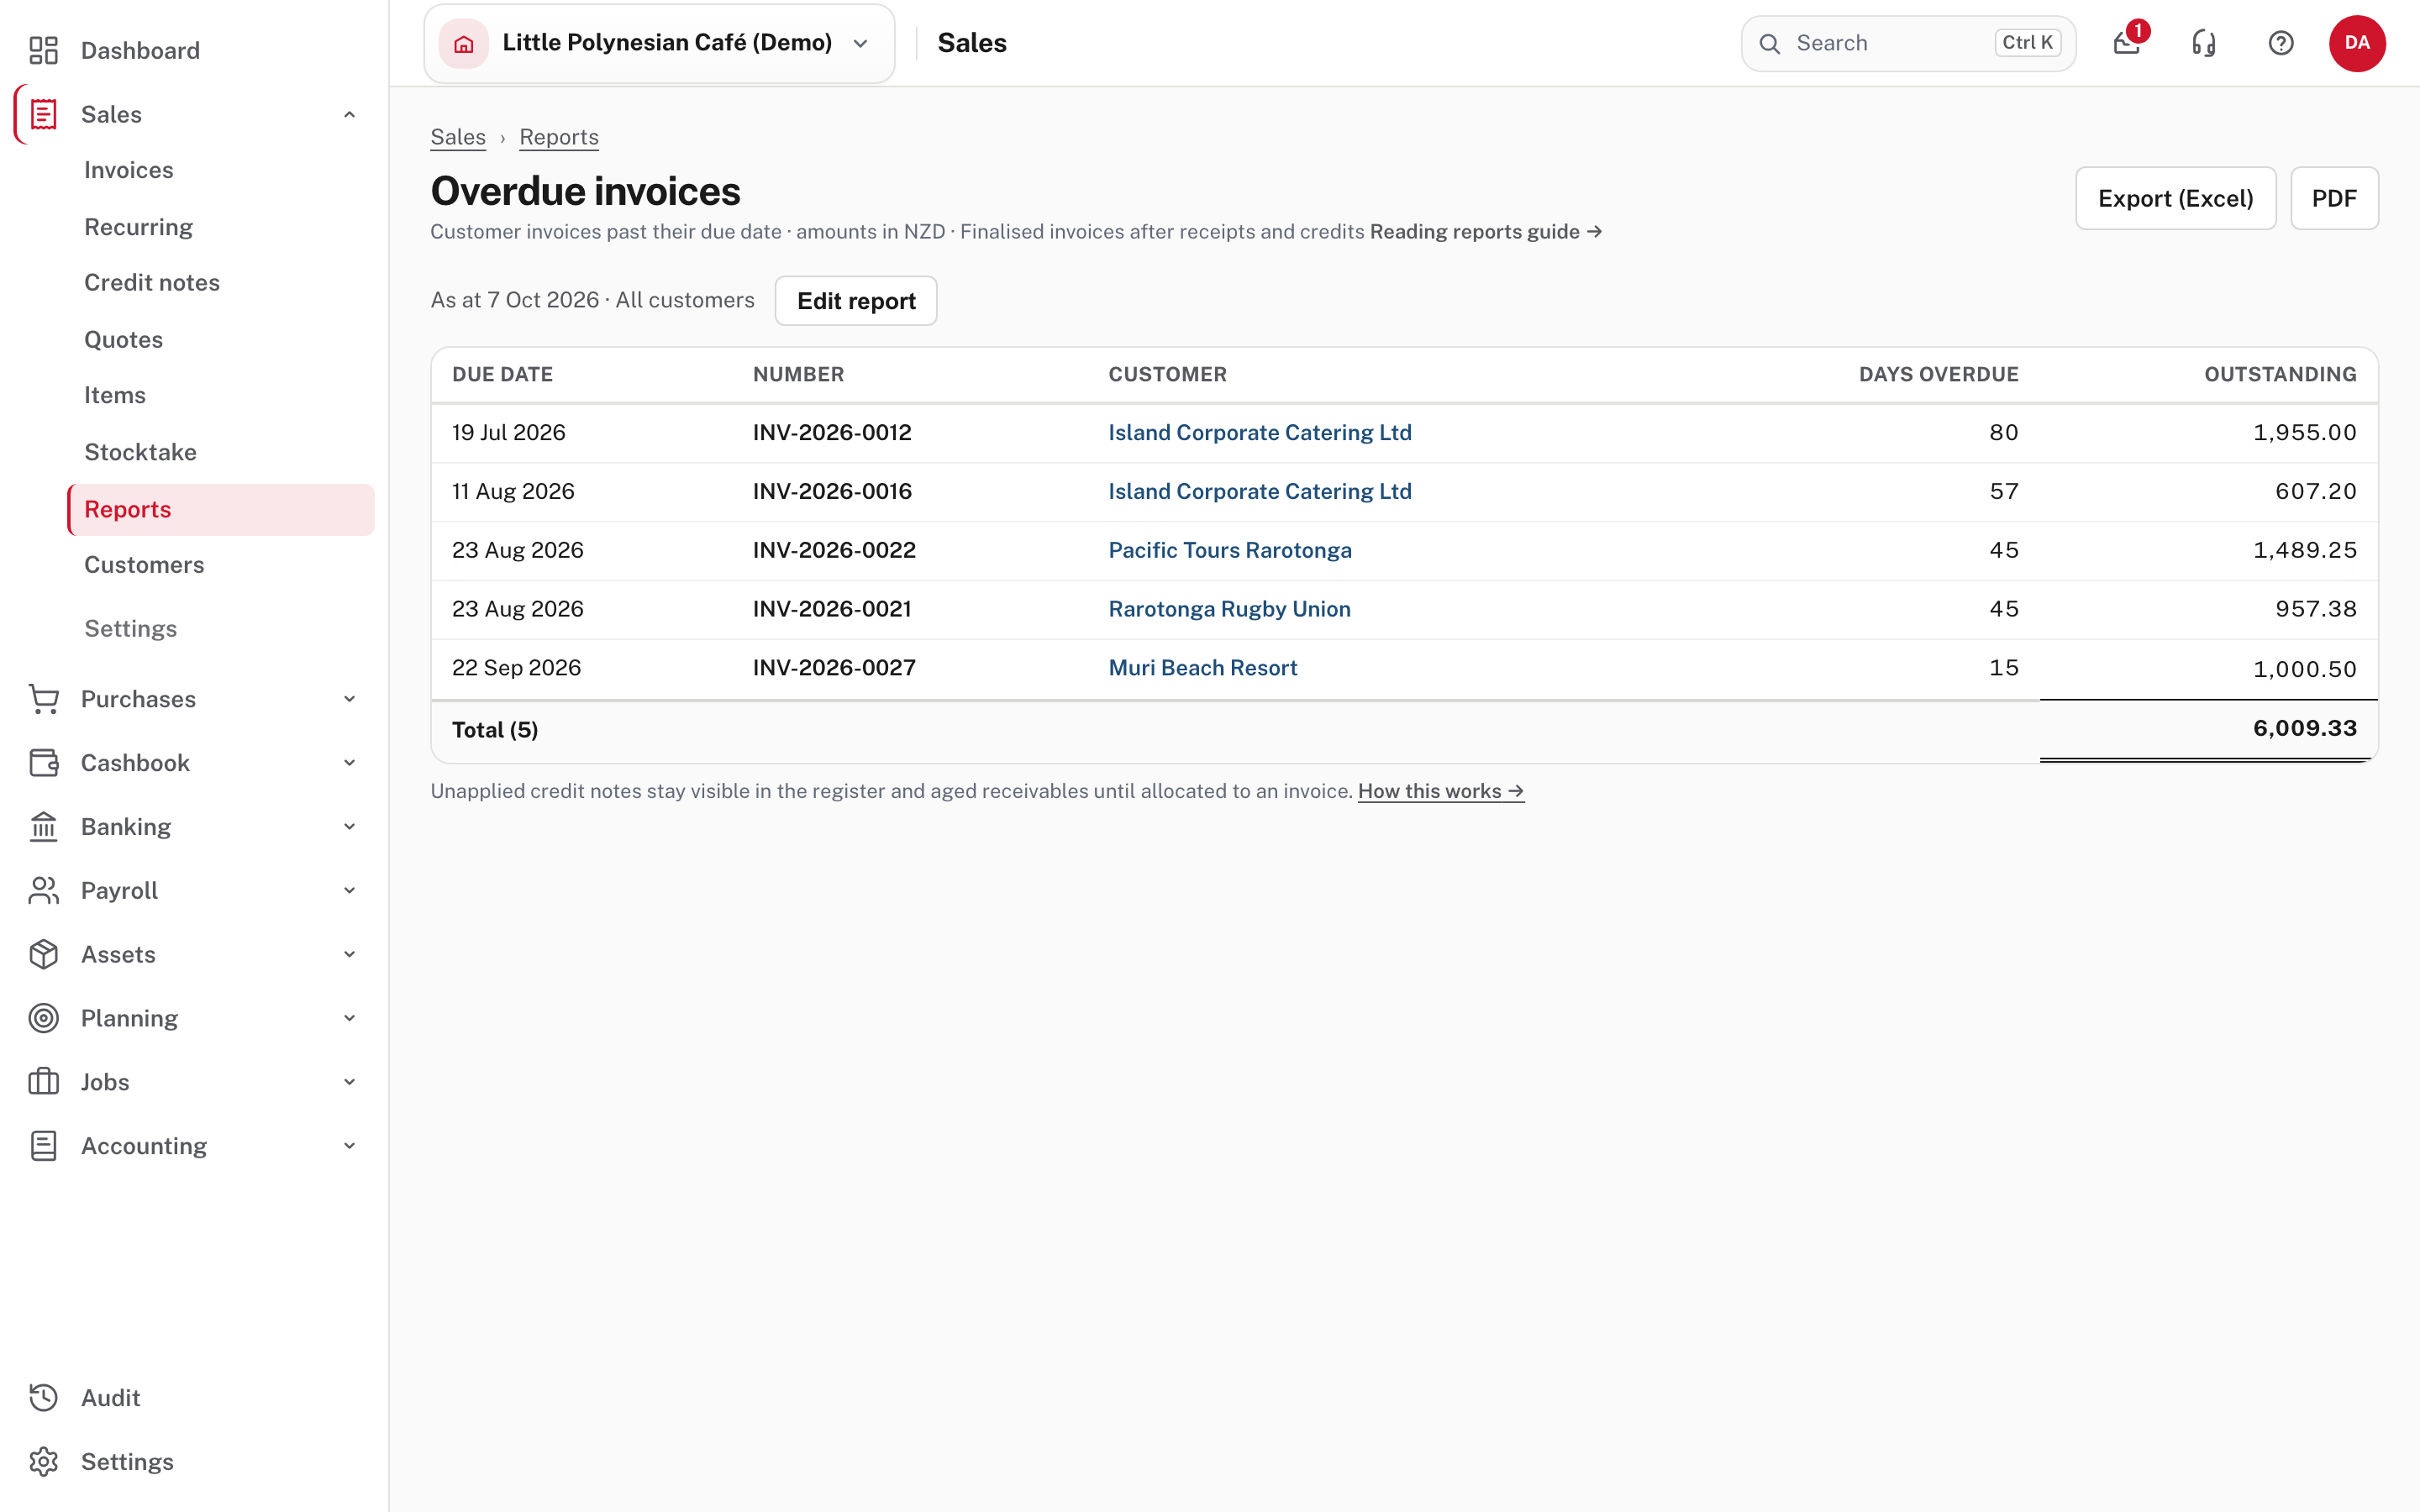
Task: Open customer Muri Beach Resort
Action: tap(1203, 668)
